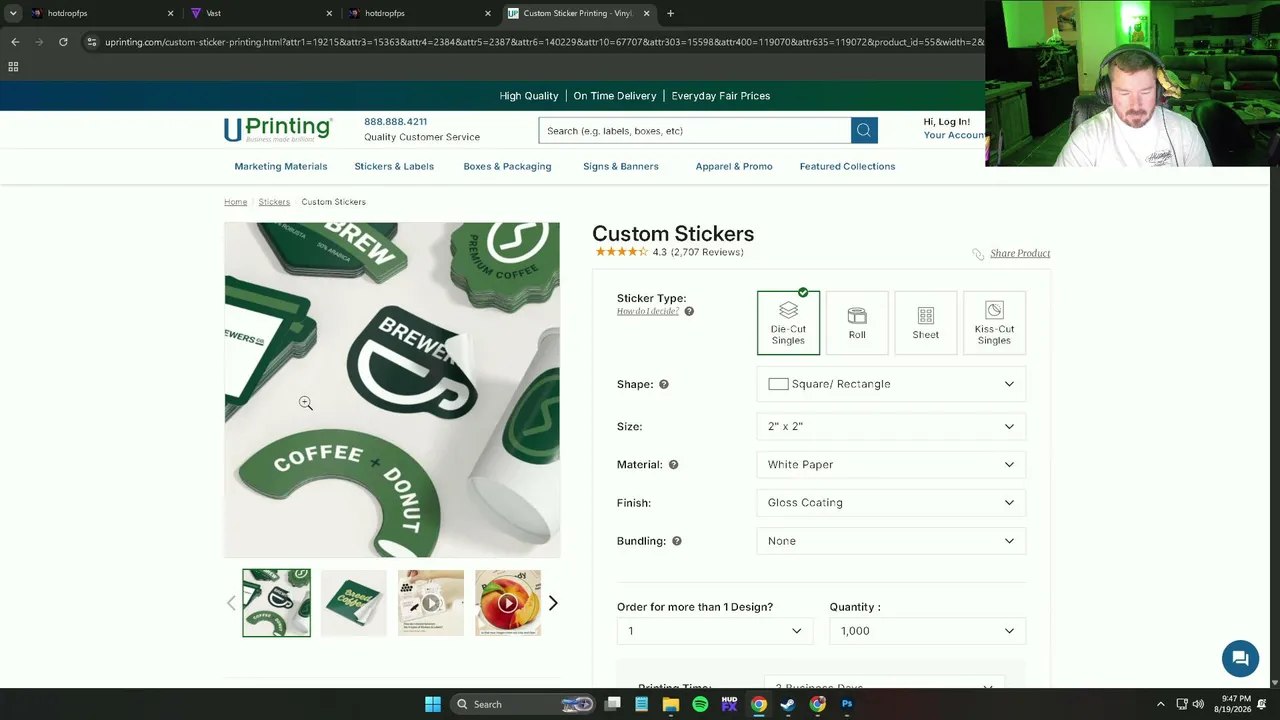
Task: Open Task View on the taskbar
Action: 613,704
